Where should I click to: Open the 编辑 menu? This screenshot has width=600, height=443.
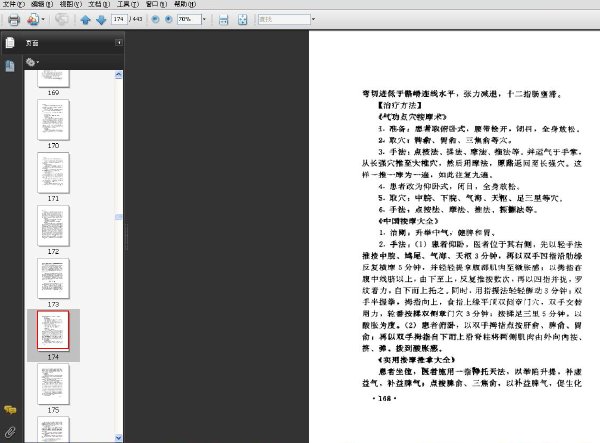pyautogui.click(x=42, y=4)
